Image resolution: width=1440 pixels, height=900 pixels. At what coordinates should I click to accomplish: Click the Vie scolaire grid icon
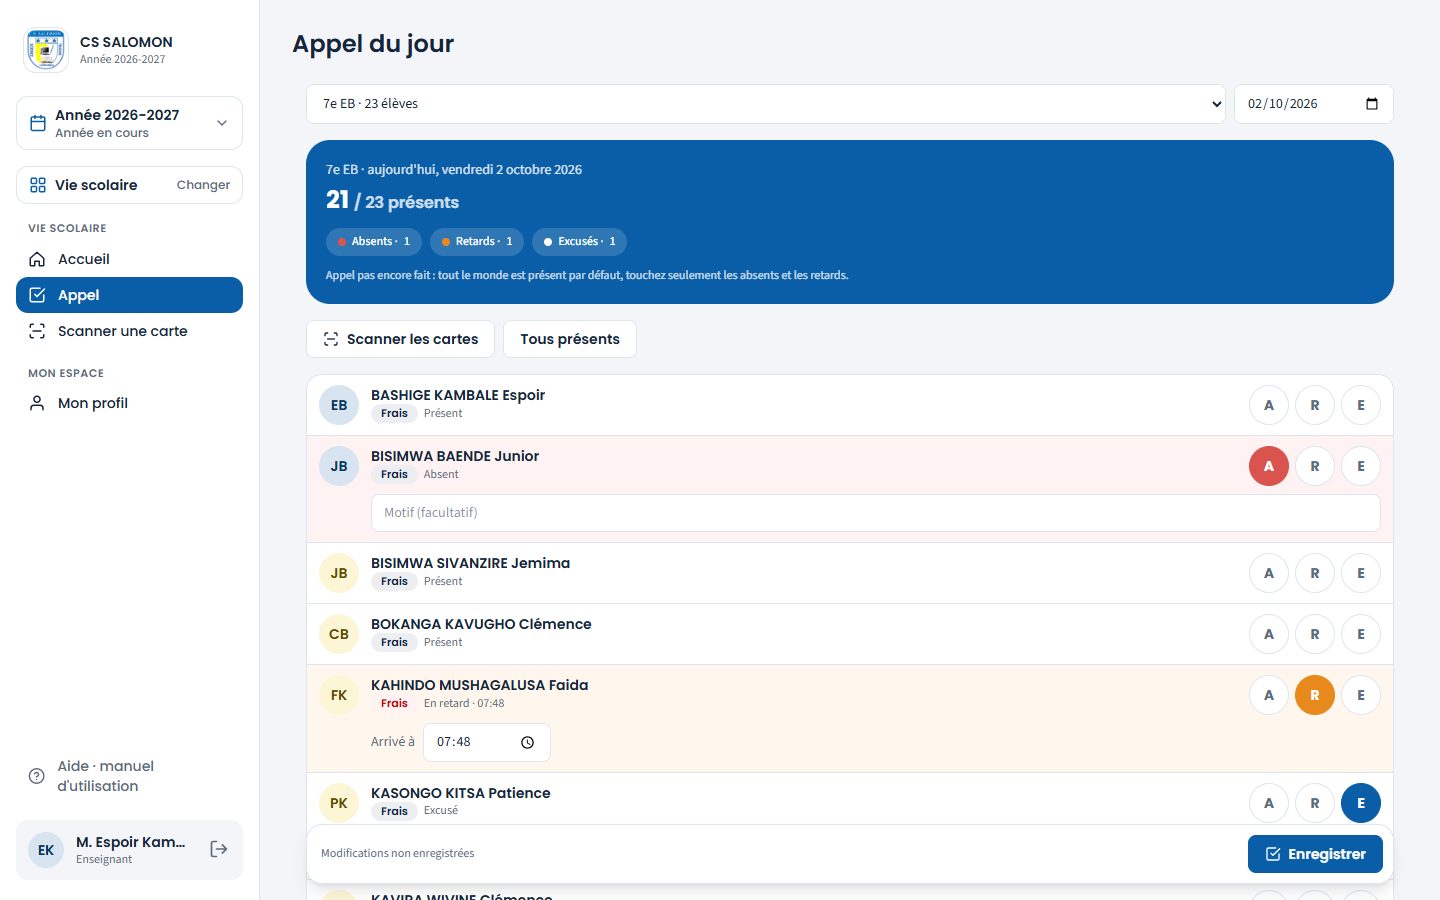(38, 185)
